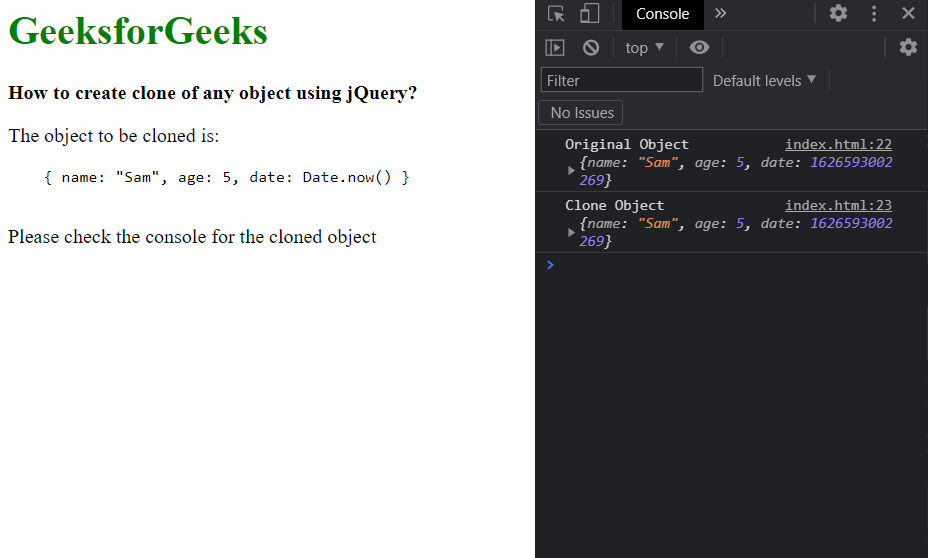The image size is (928, 558).
Task: Expand the Original Object log entry
Action: pyautogui.click(x=571, y=170)
